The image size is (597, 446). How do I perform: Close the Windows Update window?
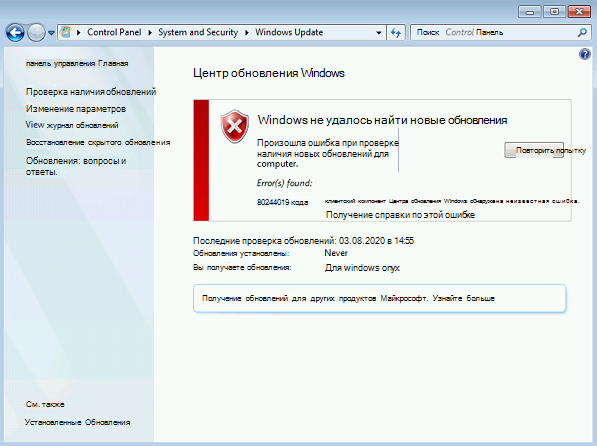[579, 12]
